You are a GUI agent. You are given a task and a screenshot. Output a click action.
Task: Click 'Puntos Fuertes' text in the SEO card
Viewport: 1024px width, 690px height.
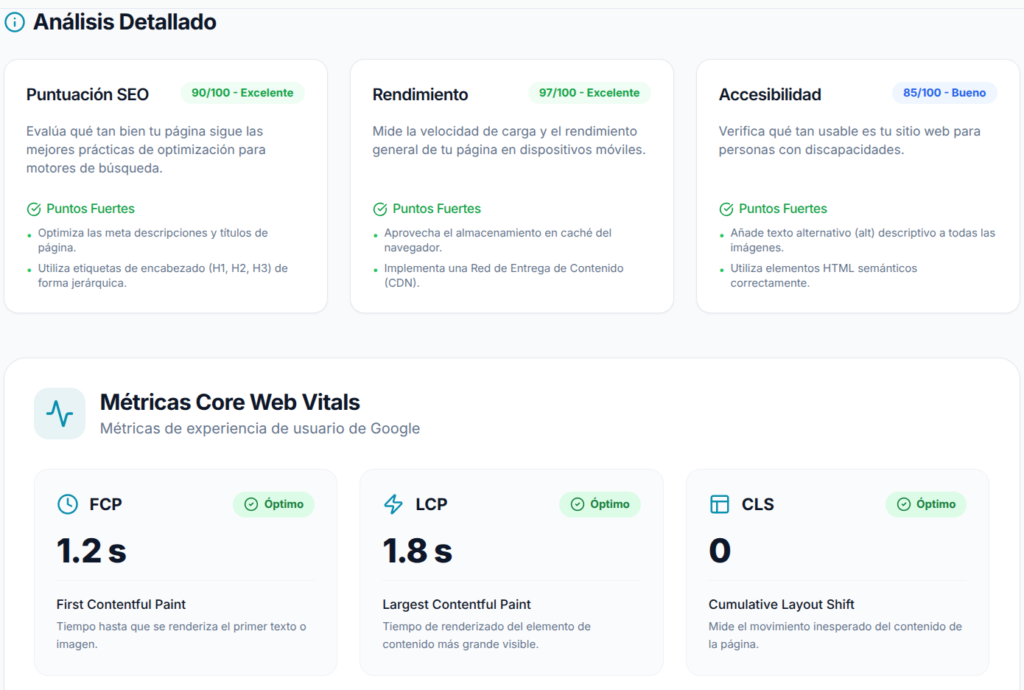90,209
